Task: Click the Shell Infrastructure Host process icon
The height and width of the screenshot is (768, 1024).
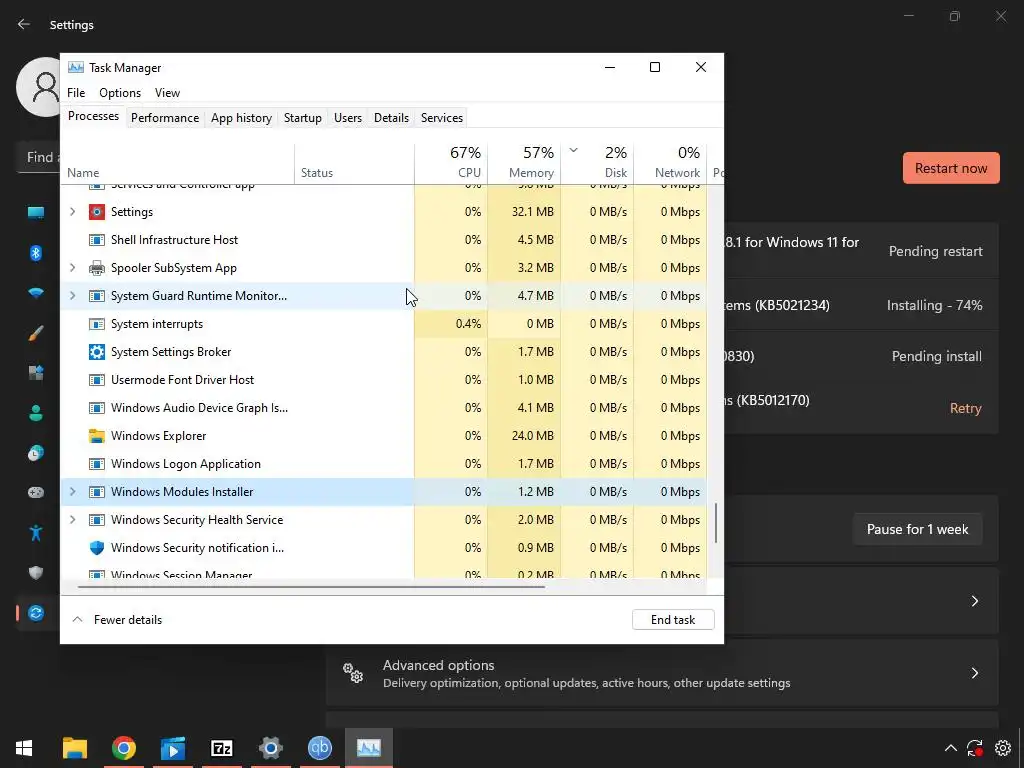Action: click(97, 240)
